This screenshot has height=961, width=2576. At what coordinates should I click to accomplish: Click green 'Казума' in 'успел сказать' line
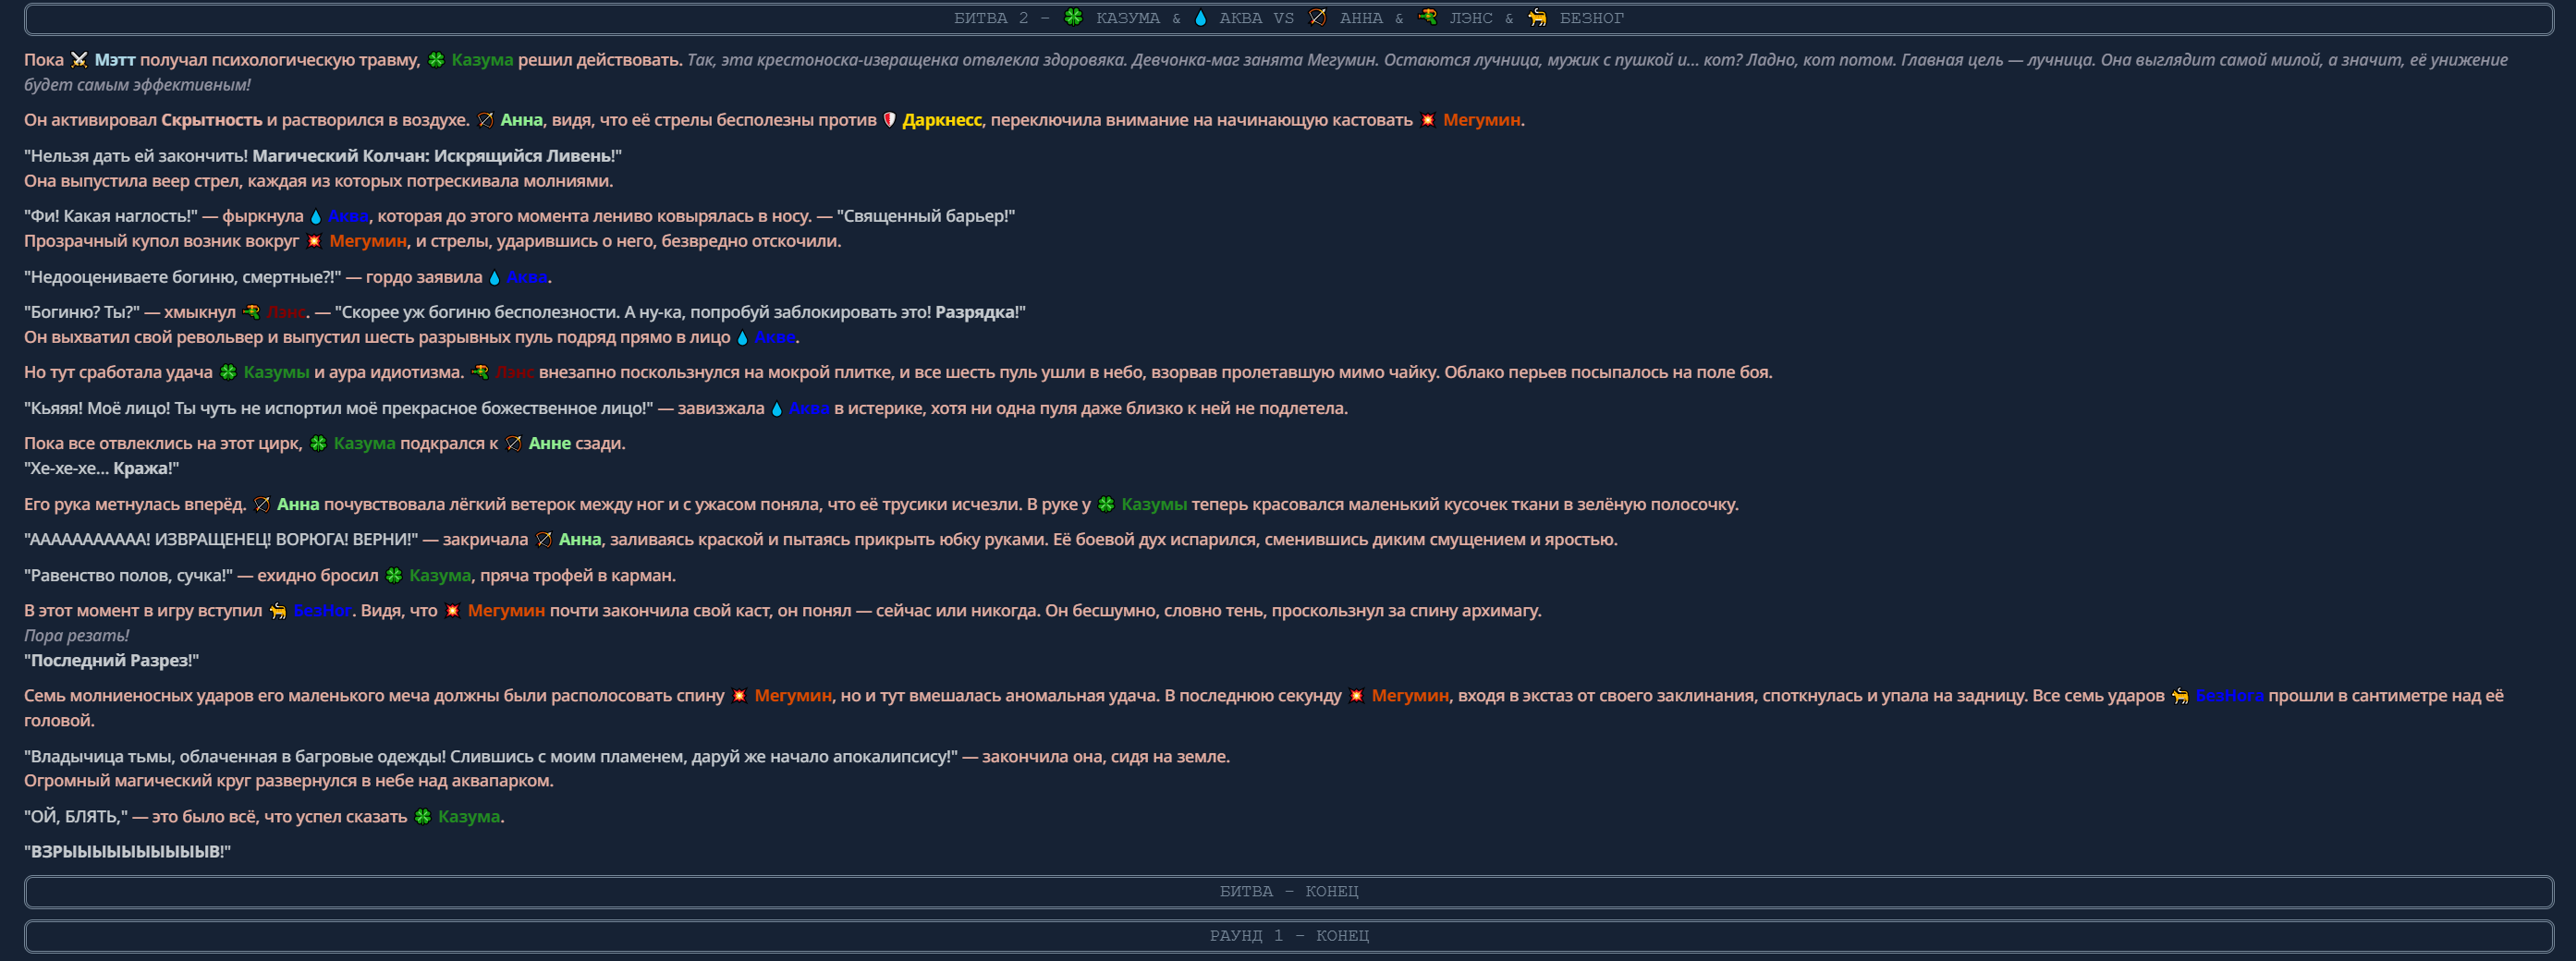coord(469,816)
